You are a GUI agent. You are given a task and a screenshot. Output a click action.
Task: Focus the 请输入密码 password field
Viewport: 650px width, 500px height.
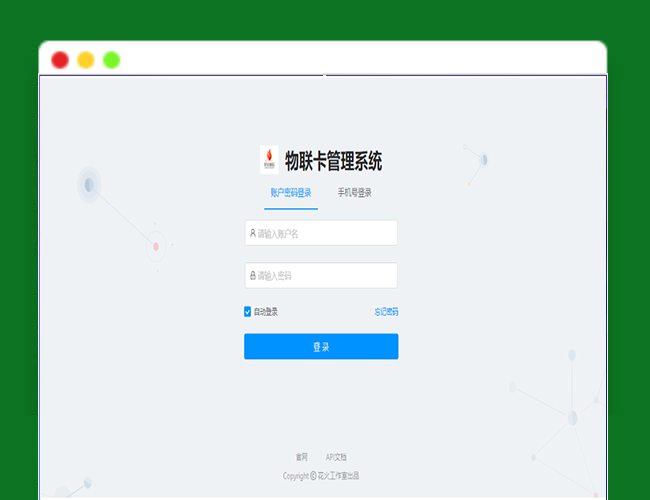[x=321, y=275]
